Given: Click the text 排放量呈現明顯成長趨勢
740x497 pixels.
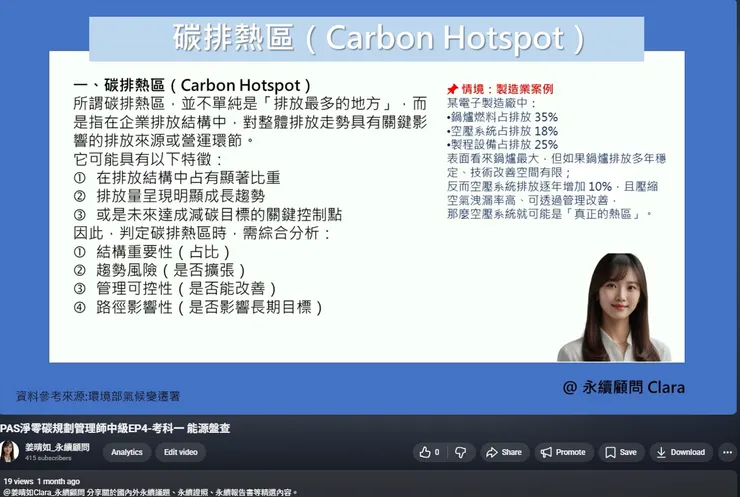Looking at the screenshot, I should (x=180, y=196).
